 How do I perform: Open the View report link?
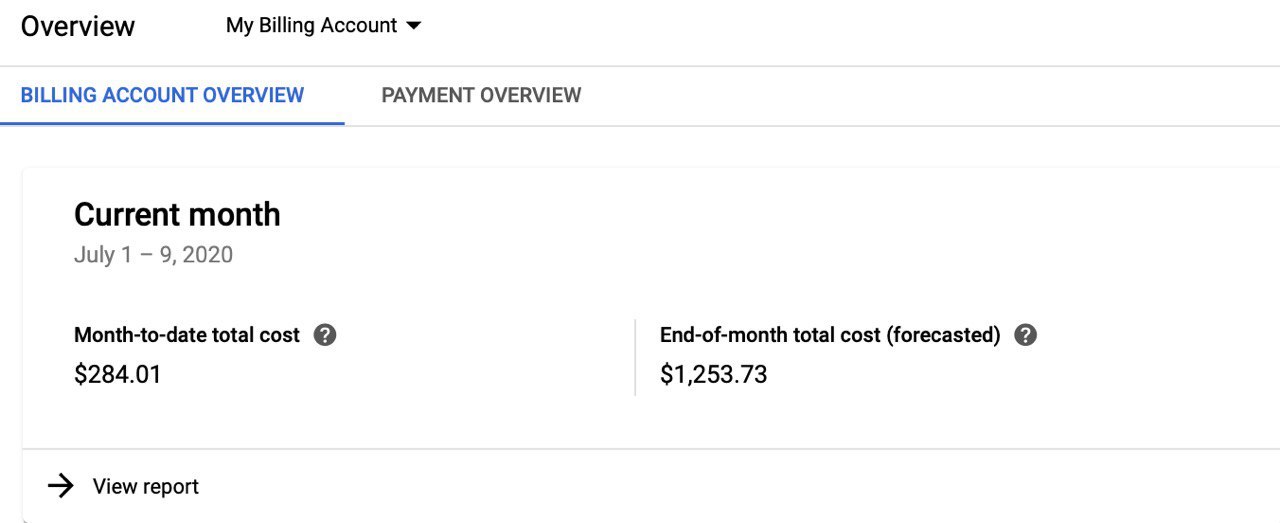146,486
